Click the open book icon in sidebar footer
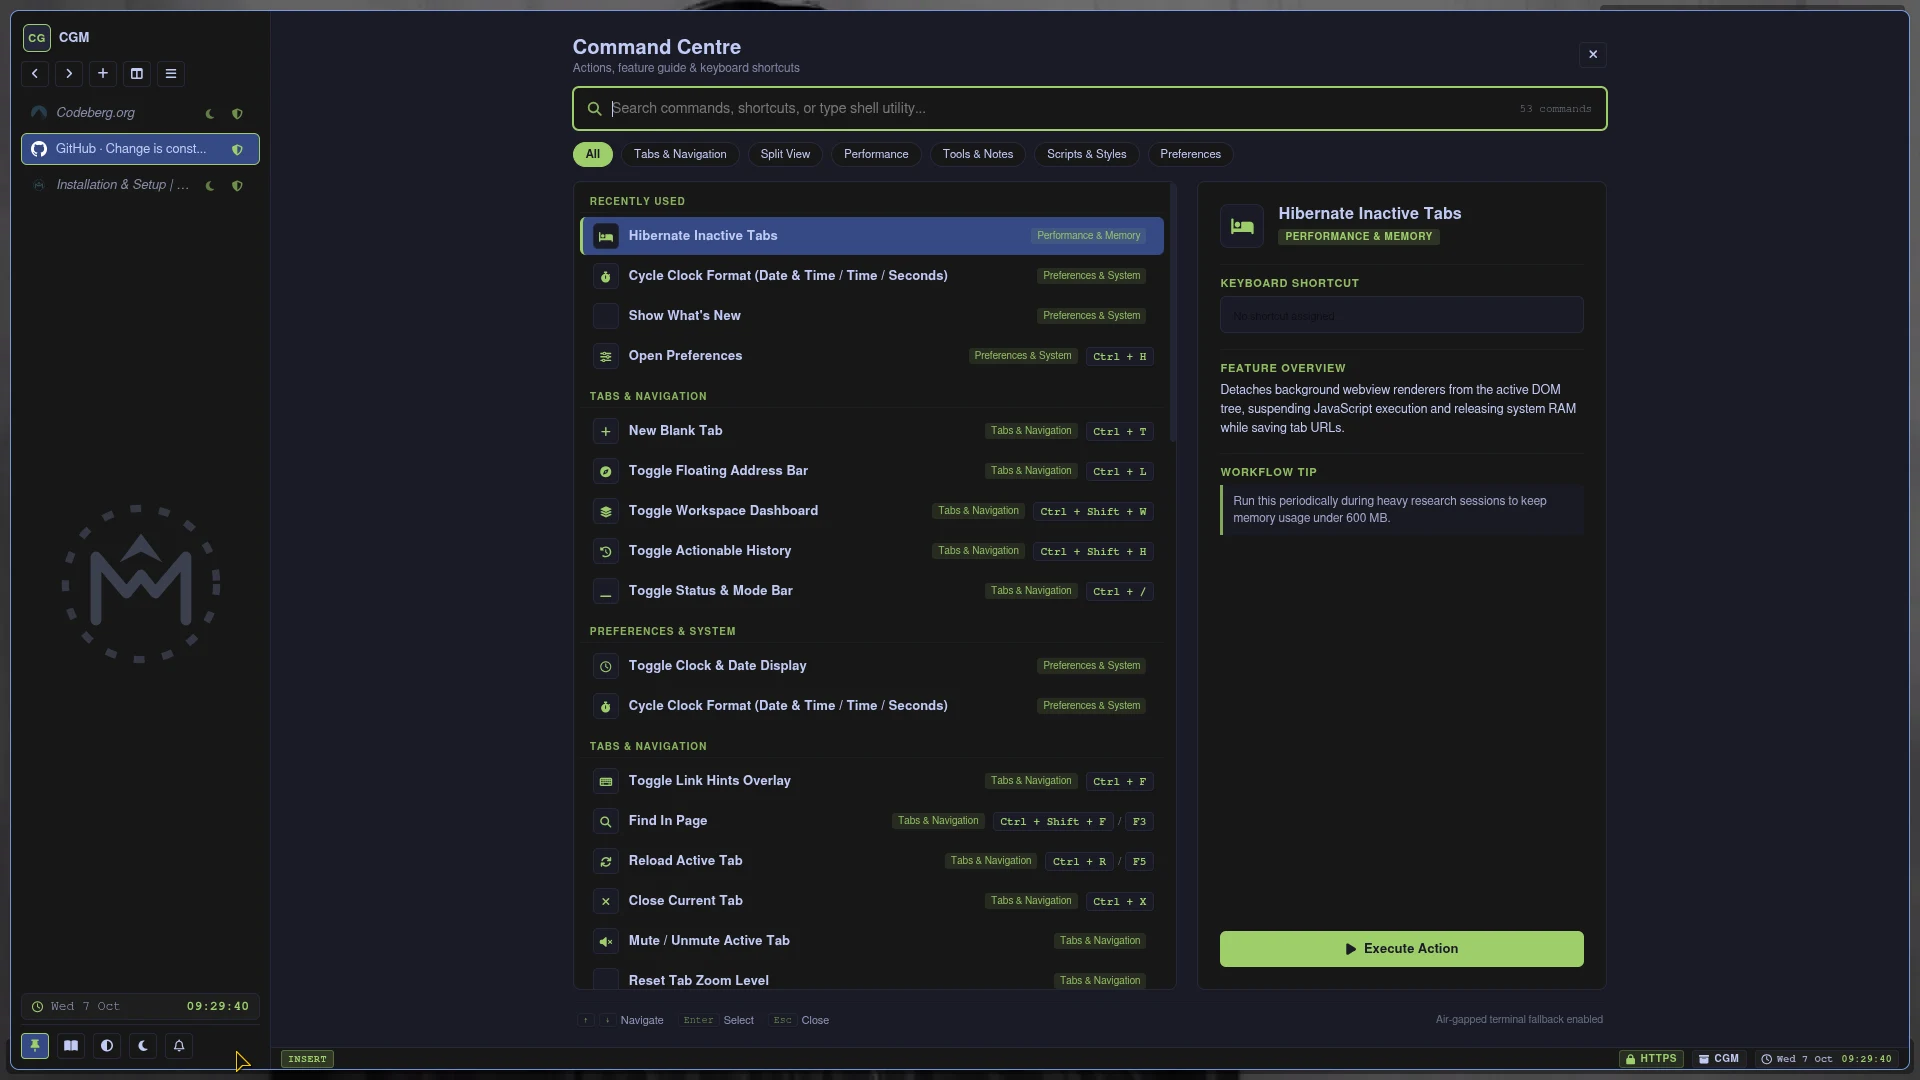Screen dimensions: 1920x1080 (x=71, y=1046)
